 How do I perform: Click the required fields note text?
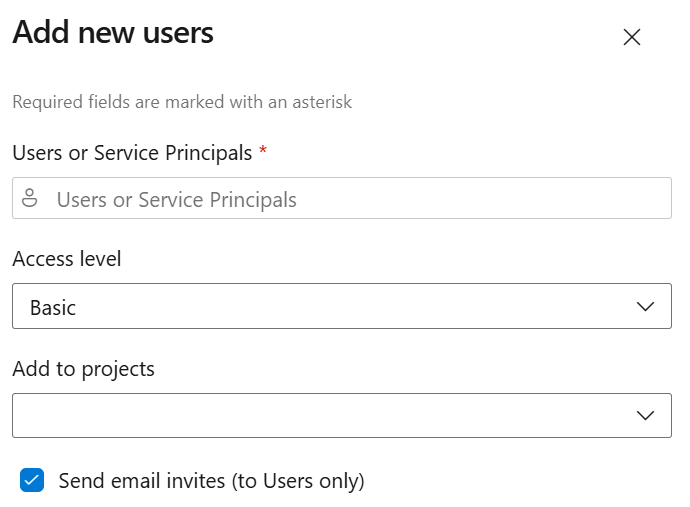[182, 102]
